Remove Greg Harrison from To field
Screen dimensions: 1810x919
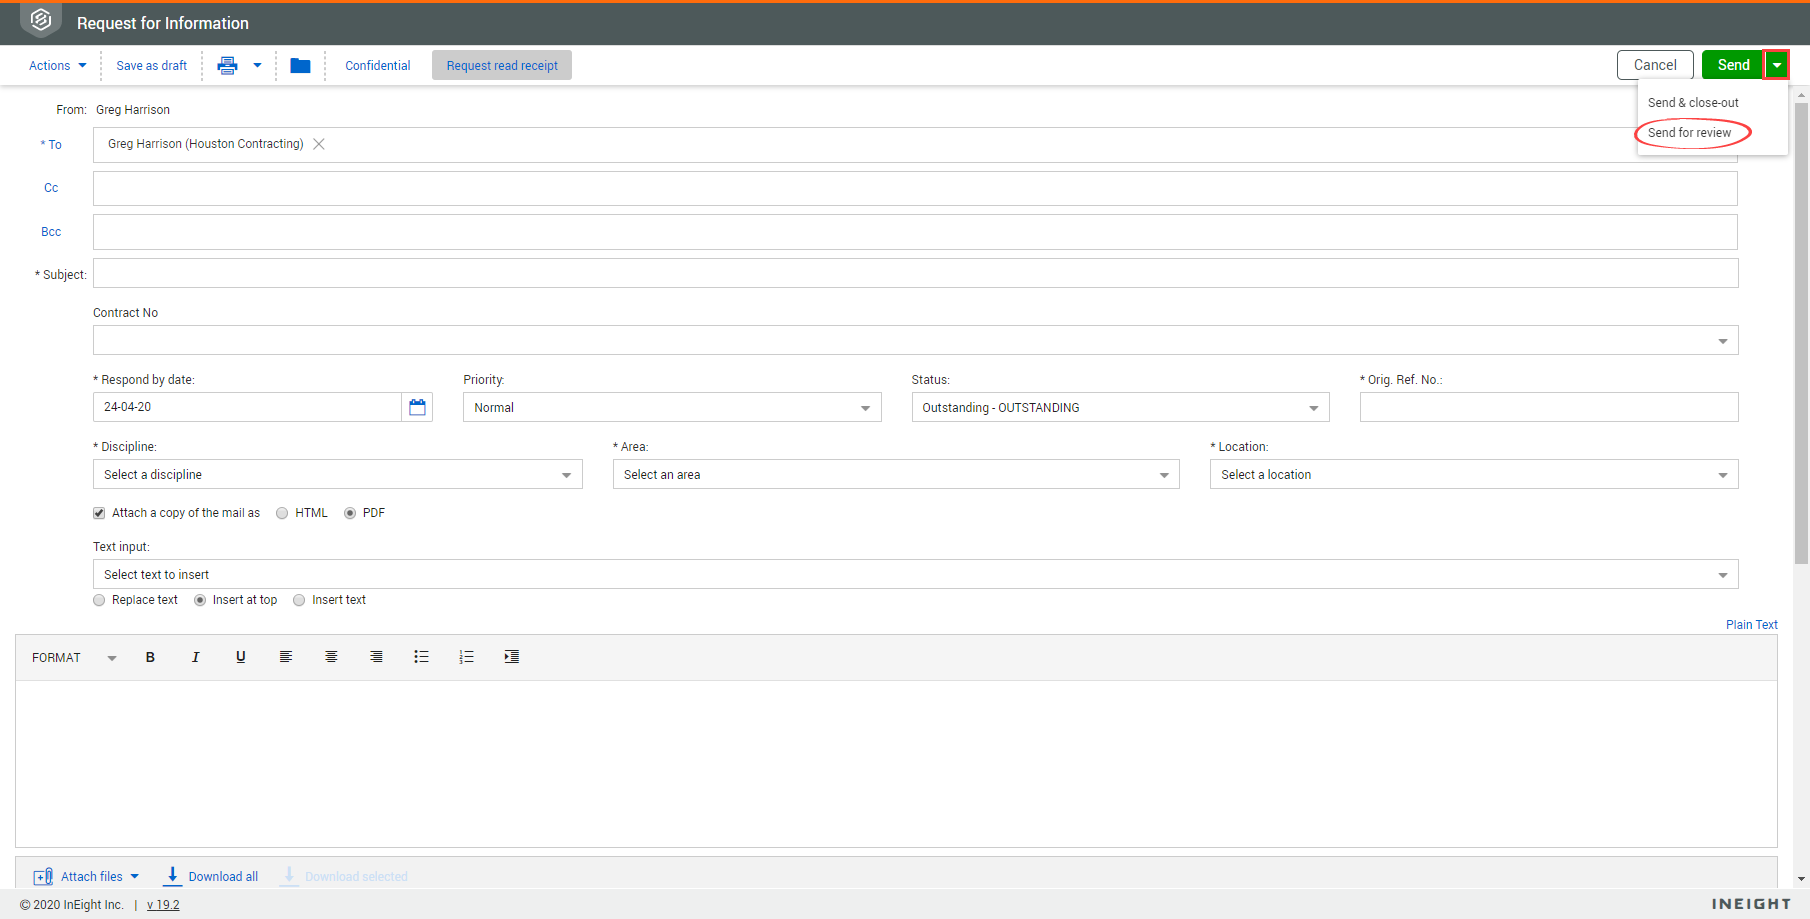[x=319, y=144]
